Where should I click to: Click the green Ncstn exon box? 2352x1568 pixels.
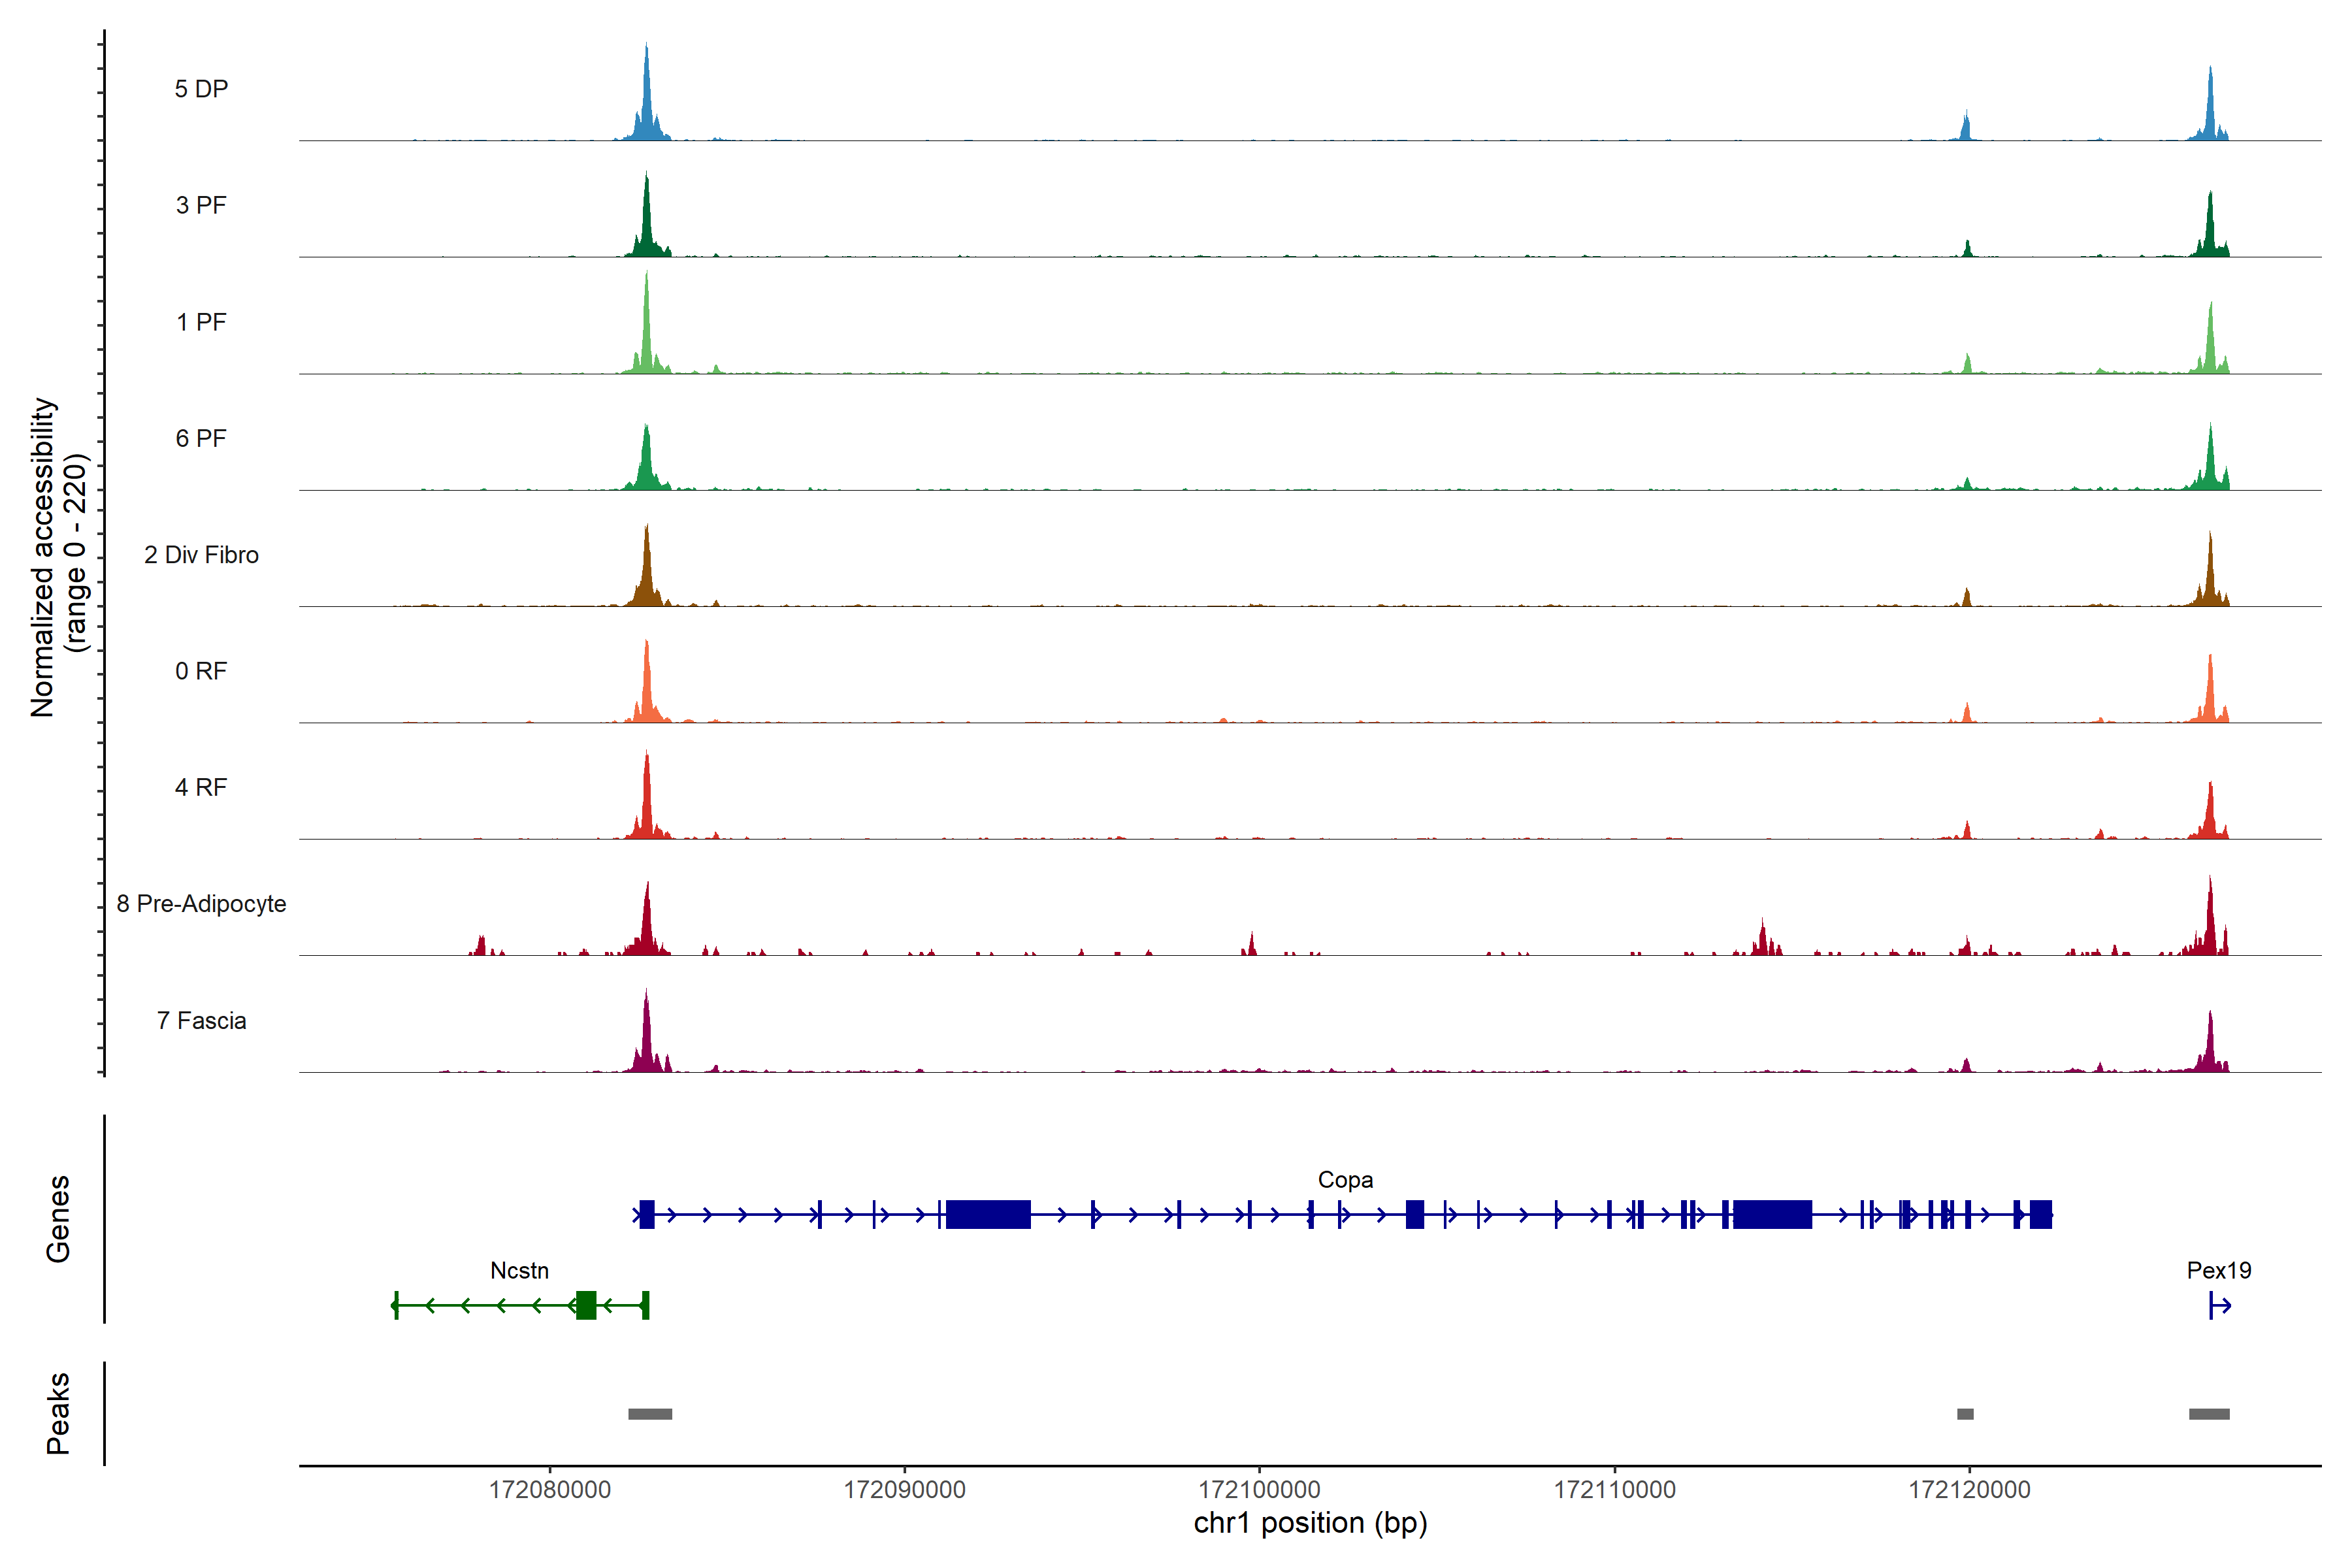point(586,1305)
